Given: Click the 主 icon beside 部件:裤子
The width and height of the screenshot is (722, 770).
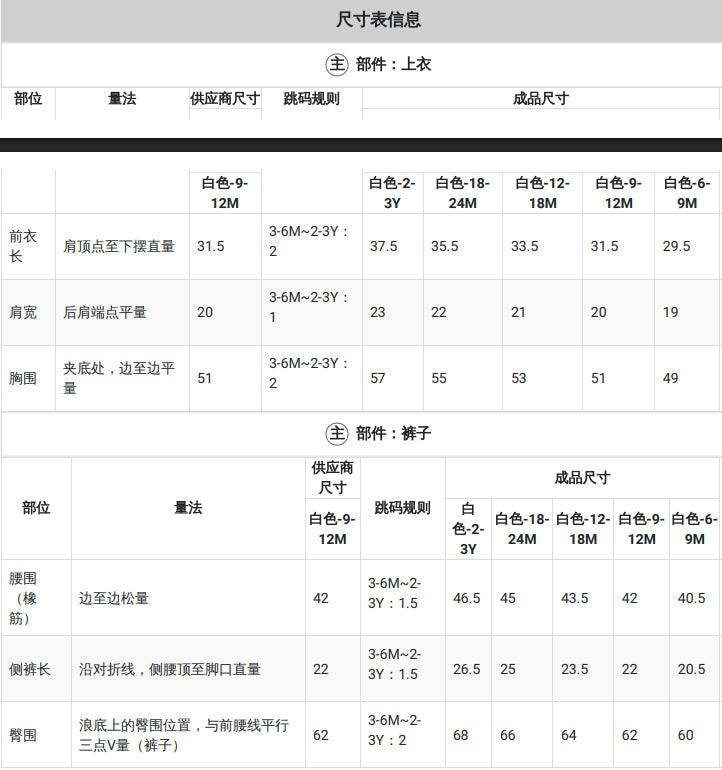Looking at the screenshot, I should [337, 434].
